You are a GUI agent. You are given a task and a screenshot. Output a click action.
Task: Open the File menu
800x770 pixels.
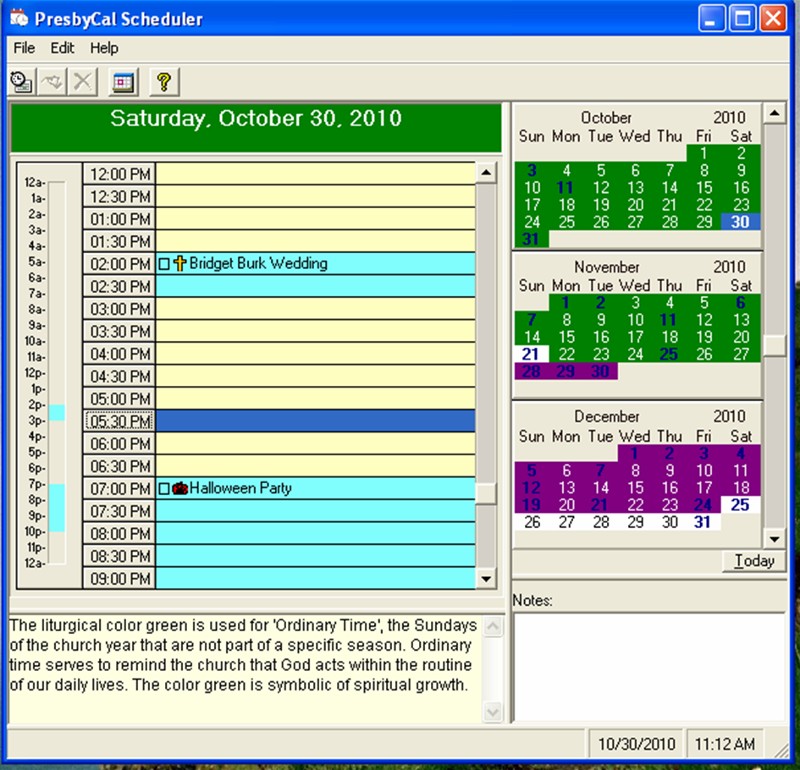(x=24, y=48)
